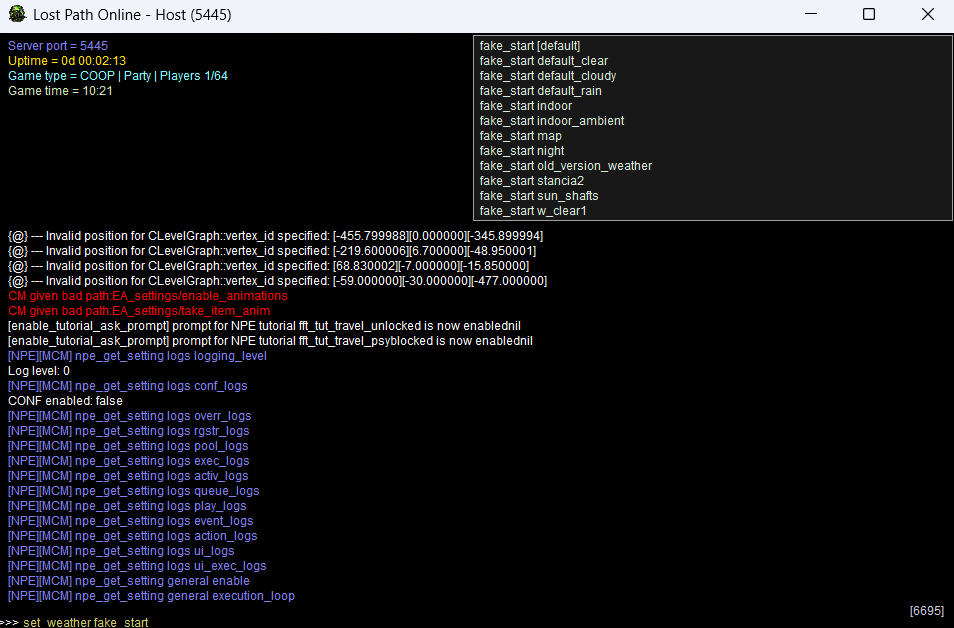Pick 'fake_start map' suggestion
This screenshot has width=954, height=628.
tap(520, 136)
